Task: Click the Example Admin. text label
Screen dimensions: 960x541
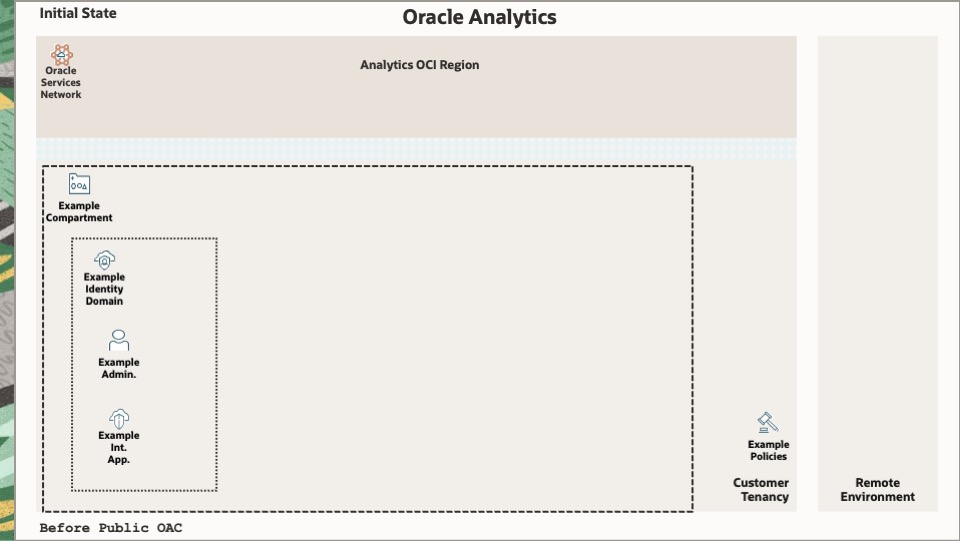Action: pos(119,368)
